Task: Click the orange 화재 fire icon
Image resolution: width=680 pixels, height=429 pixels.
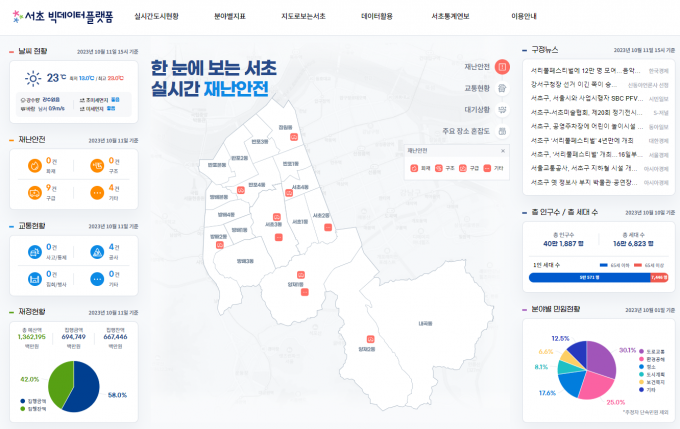Action: (x=35, y=164)
